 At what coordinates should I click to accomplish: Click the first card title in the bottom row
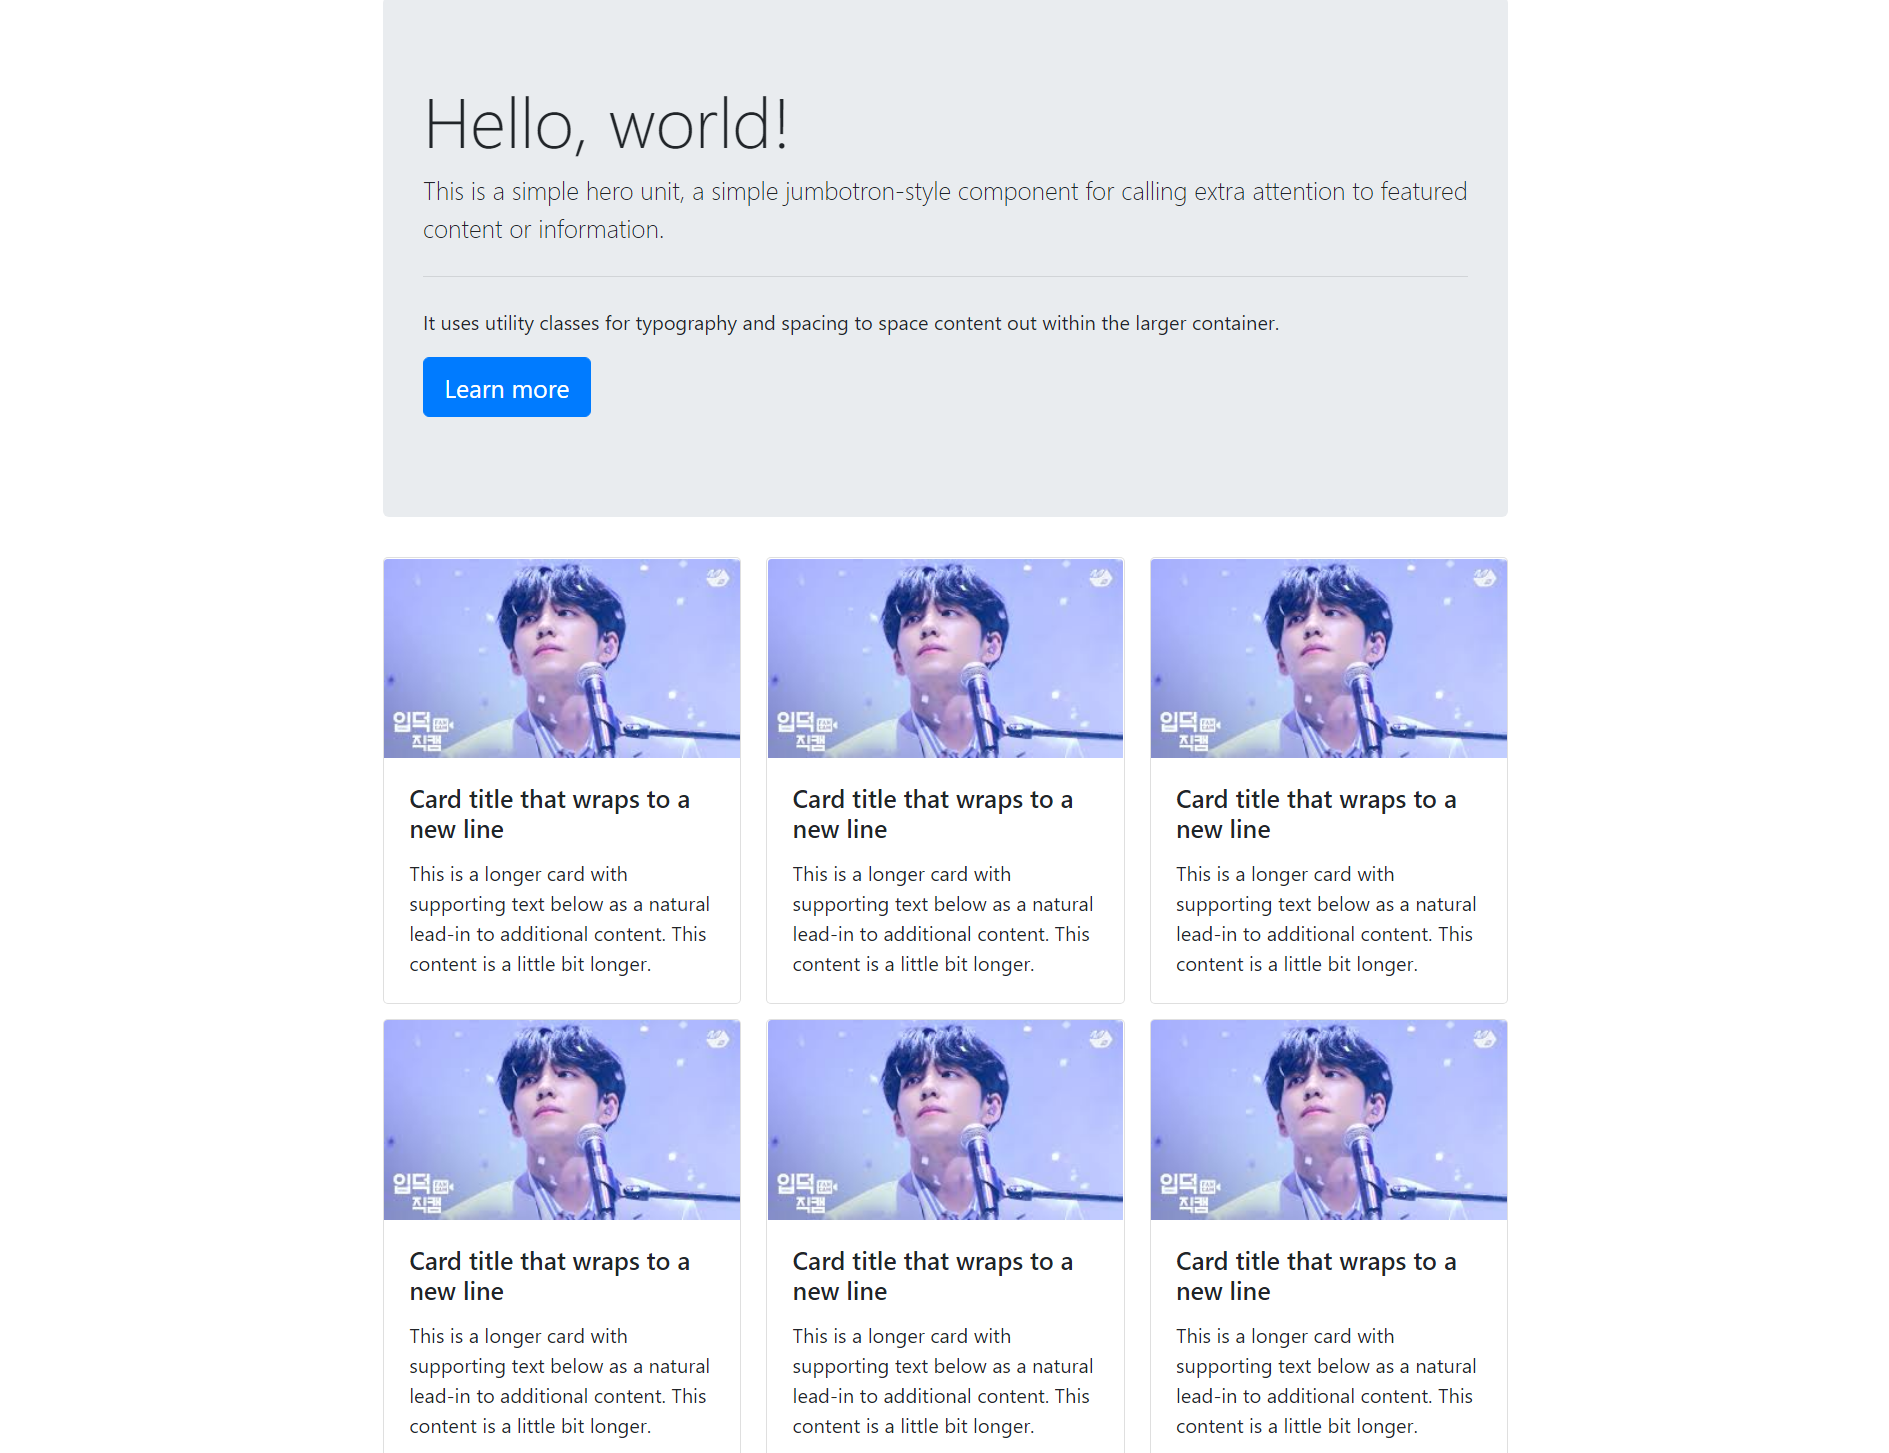(x=550, y=1276)
